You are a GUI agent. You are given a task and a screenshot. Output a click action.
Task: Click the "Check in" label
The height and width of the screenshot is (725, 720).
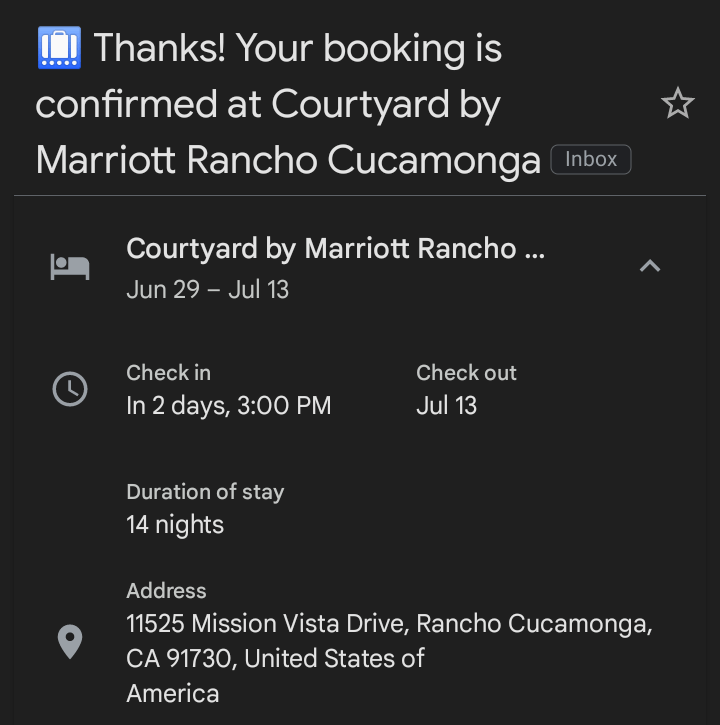(168, 373)
